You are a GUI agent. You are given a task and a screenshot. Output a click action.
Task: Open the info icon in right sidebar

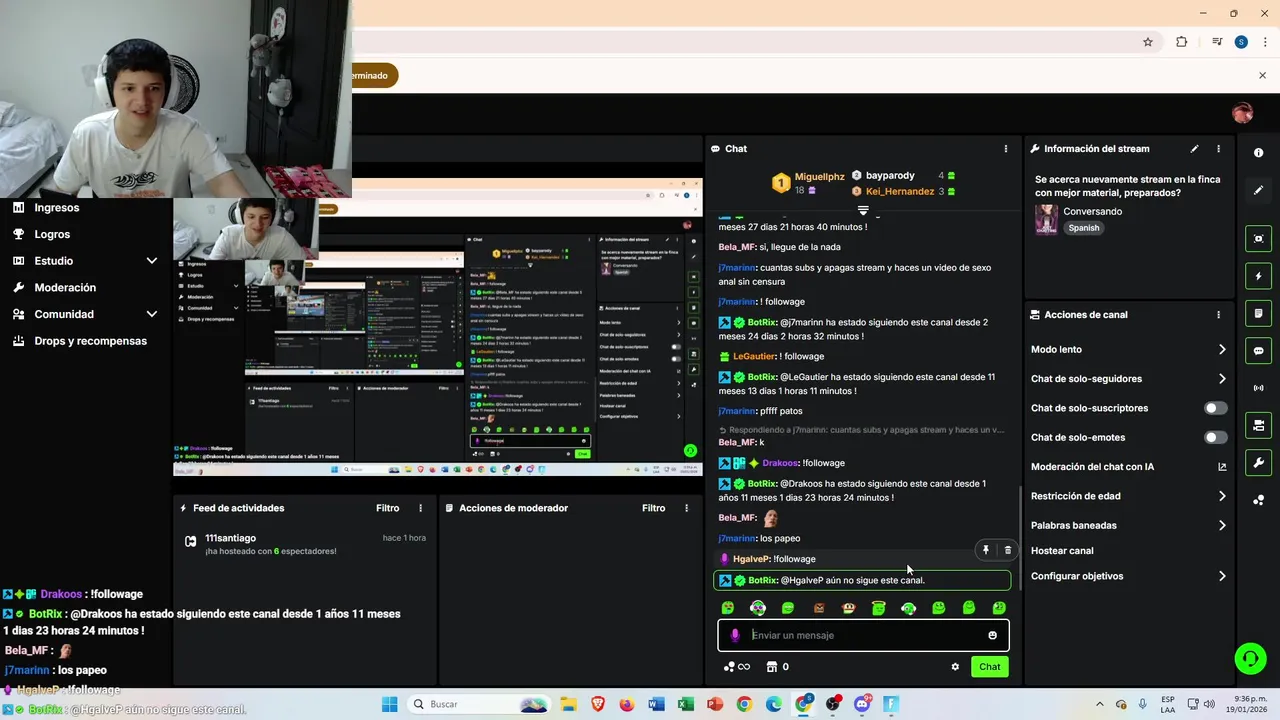click(x=1258, y=153)
